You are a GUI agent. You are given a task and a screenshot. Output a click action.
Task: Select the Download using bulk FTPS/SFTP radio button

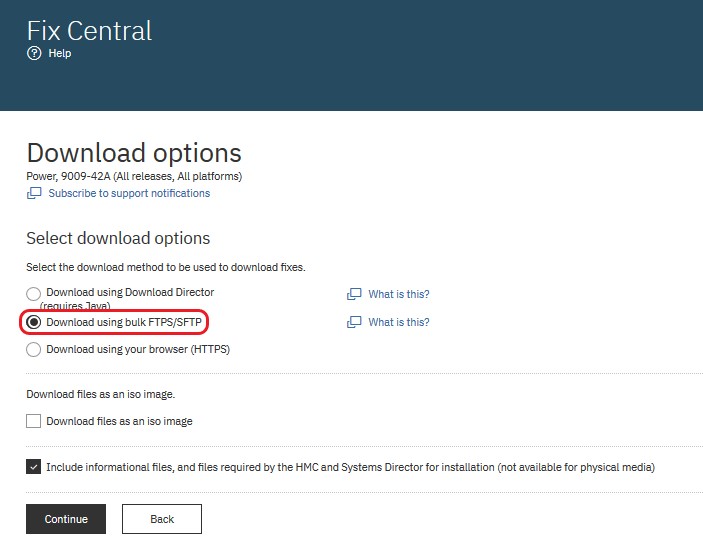[x=34, y=322]
